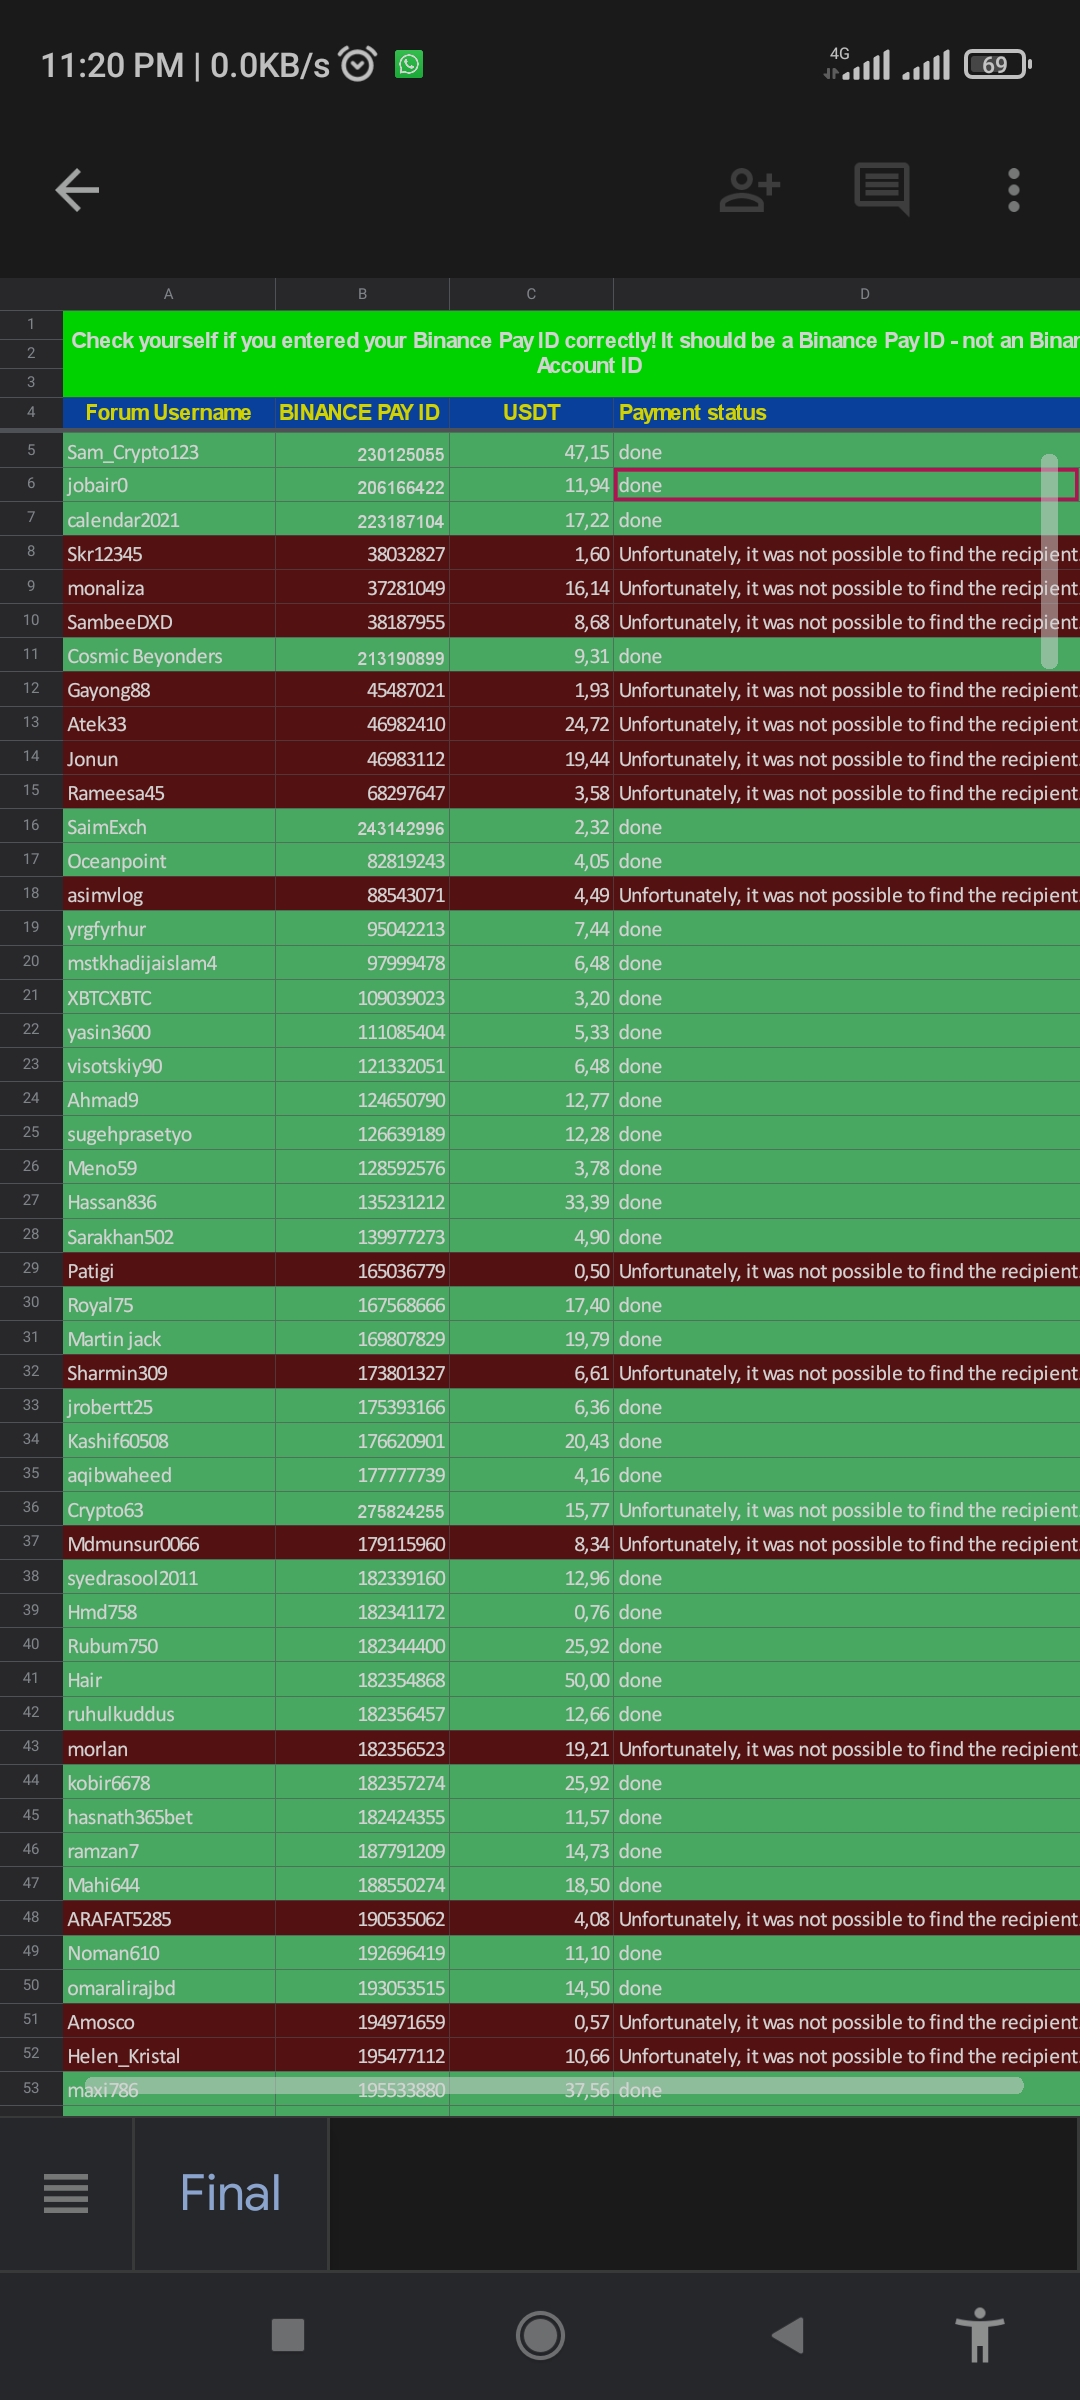Image resolution: width=1080 pixels, height=2400 pixels.
Task: Select the Payment status header cell
Action: point(846,413)
